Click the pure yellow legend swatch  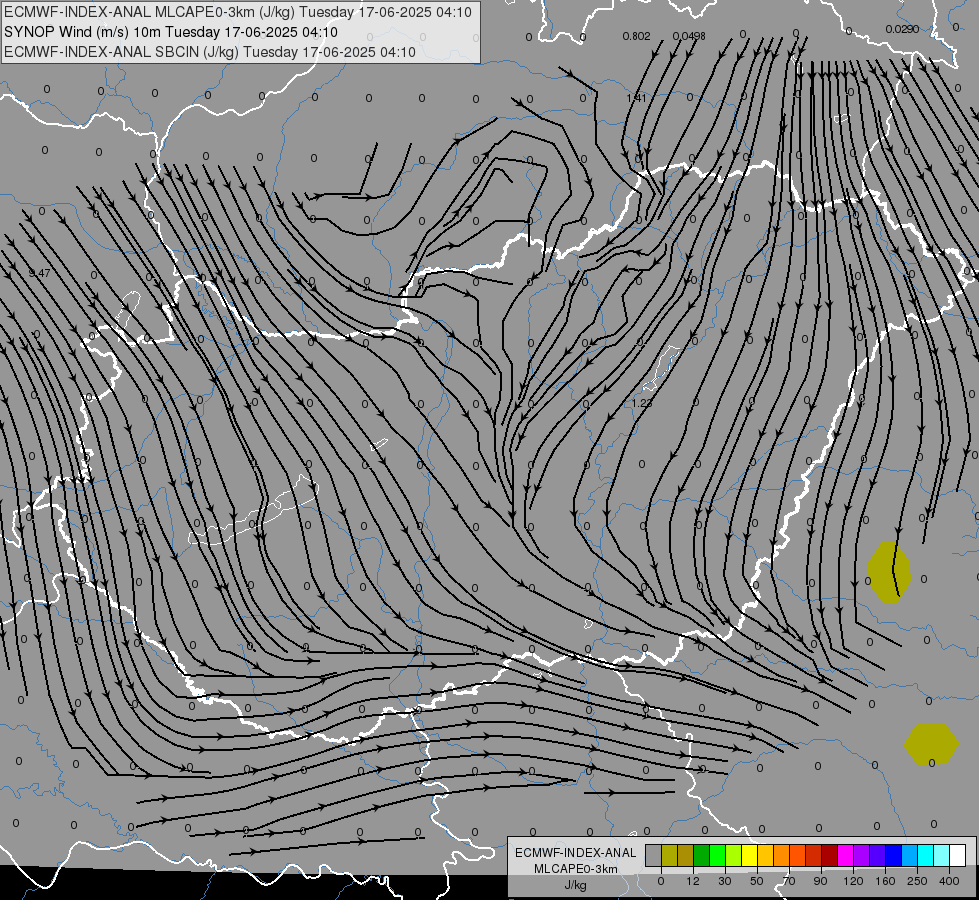[749, 855]
